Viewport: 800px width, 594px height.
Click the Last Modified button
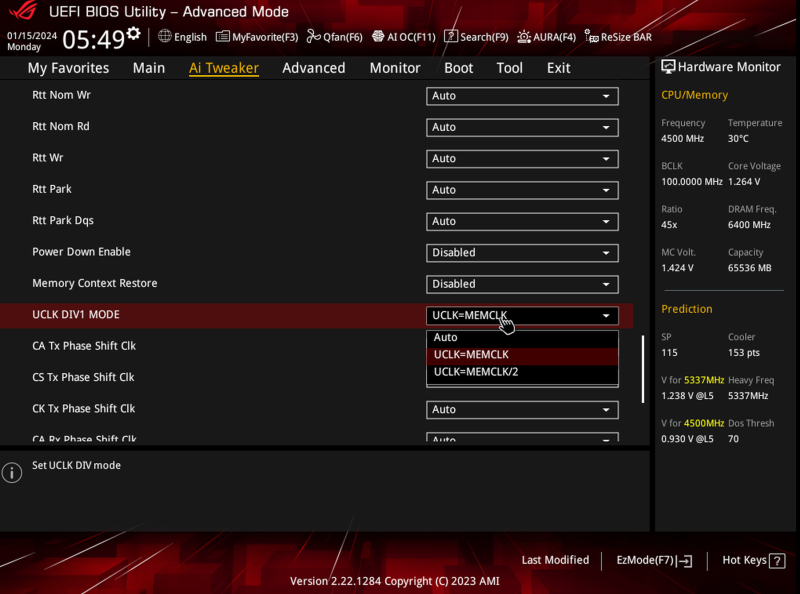(555, 560)
